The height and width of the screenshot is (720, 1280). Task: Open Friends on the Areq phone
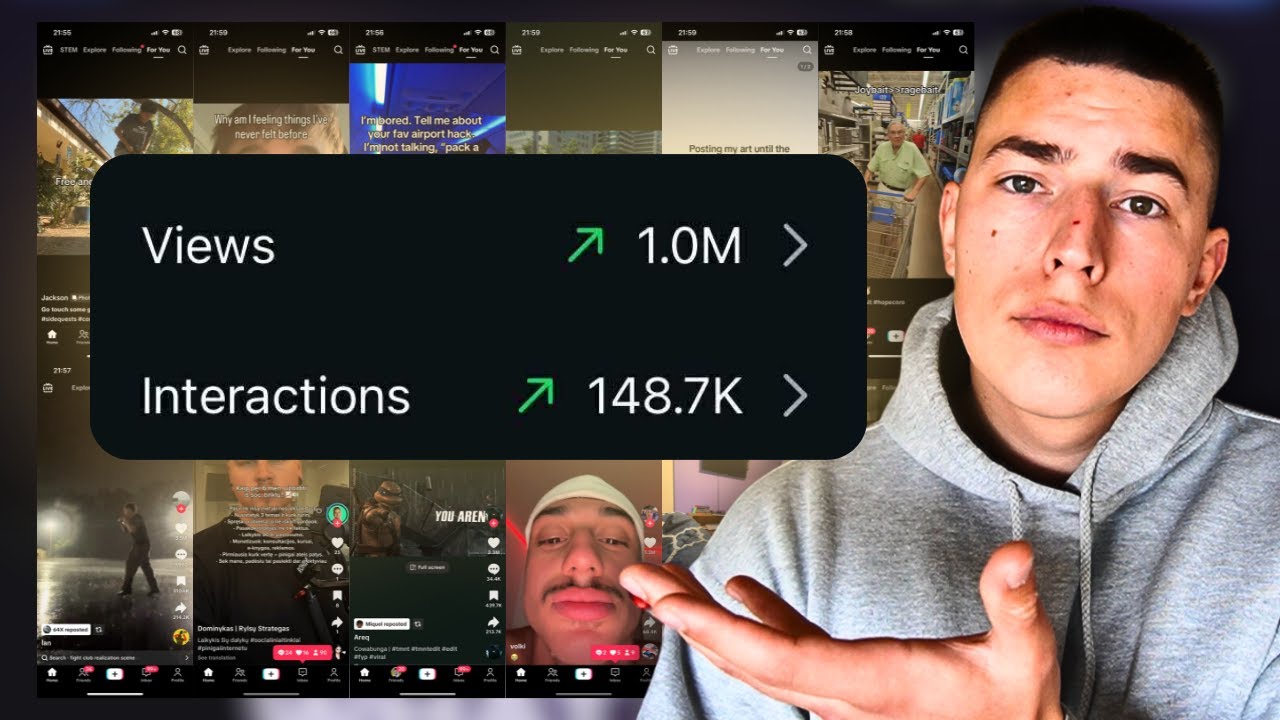396,675
